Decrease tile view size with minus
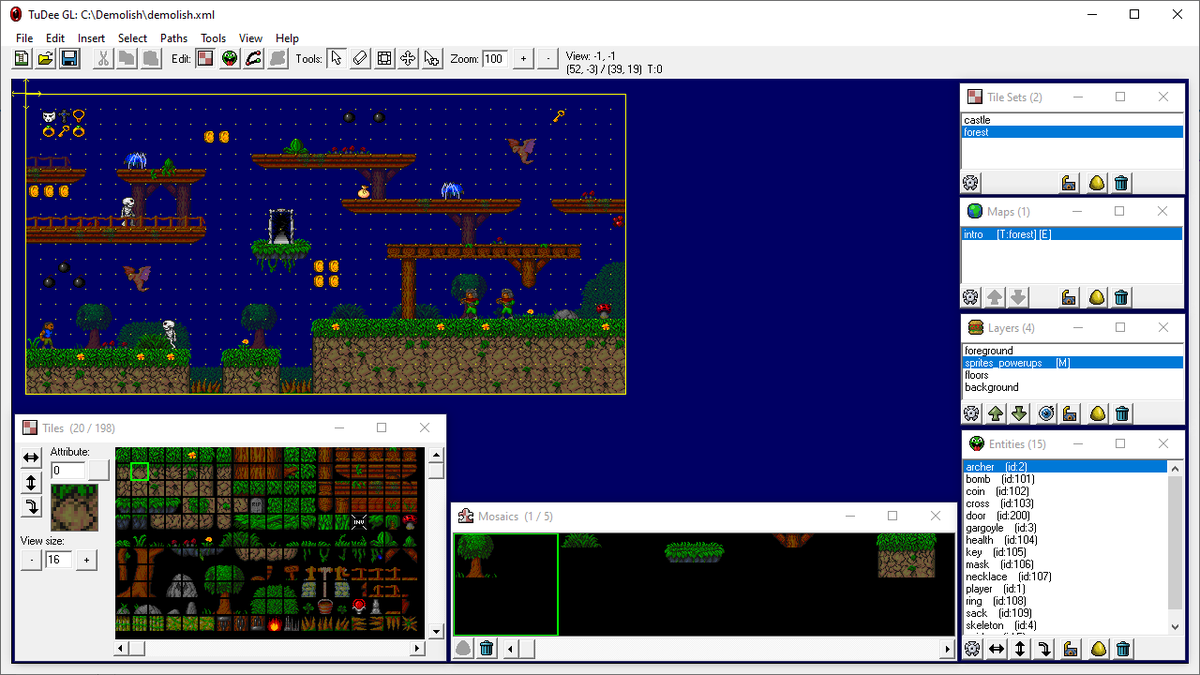The image size is (1200, 675). (x=31, y=560)
